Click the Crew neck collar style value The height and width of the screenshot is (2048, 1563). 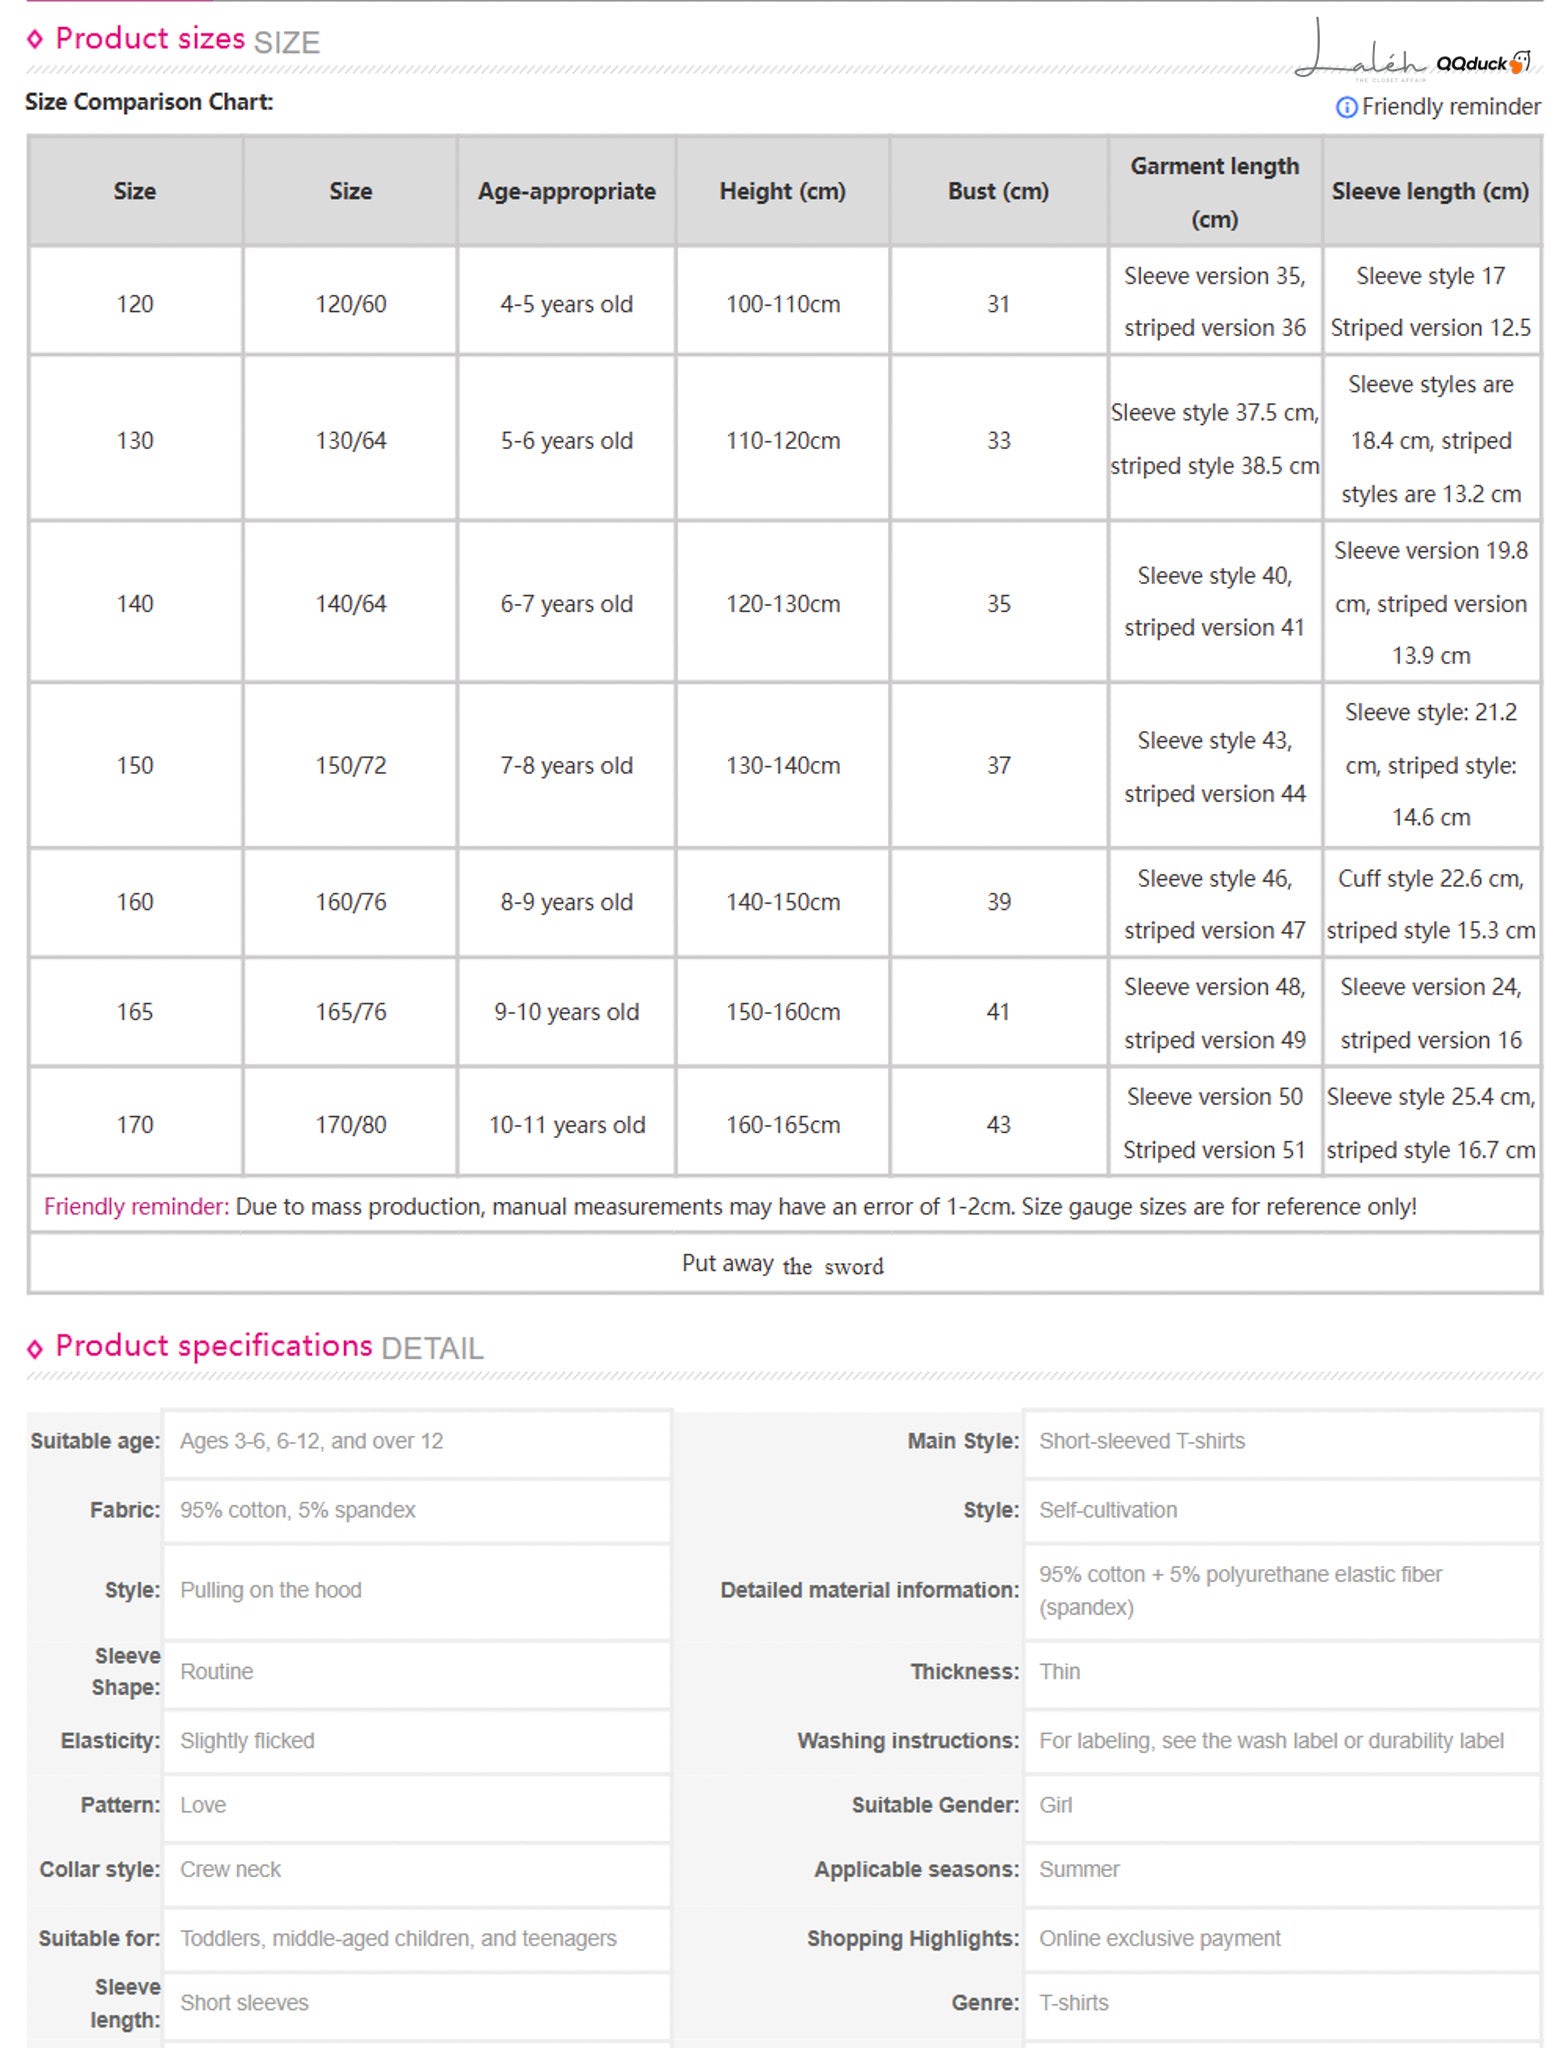coord(230,1870)
